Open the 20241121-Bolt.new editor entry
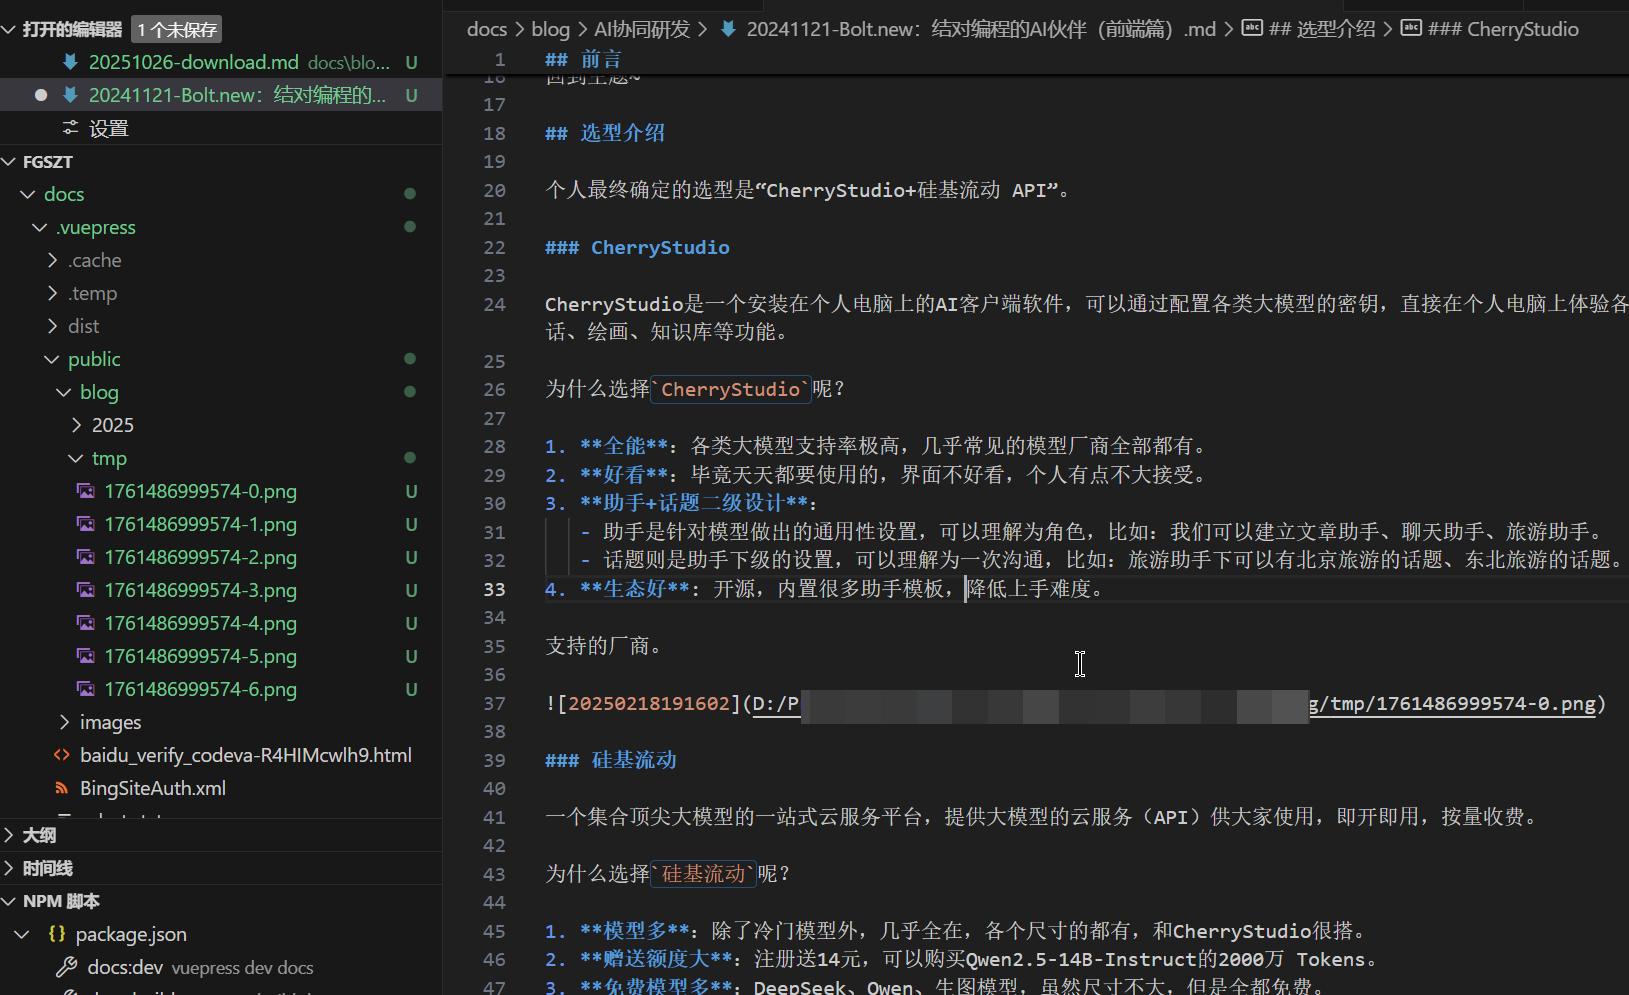The image size is (1629, 995). 236,95
